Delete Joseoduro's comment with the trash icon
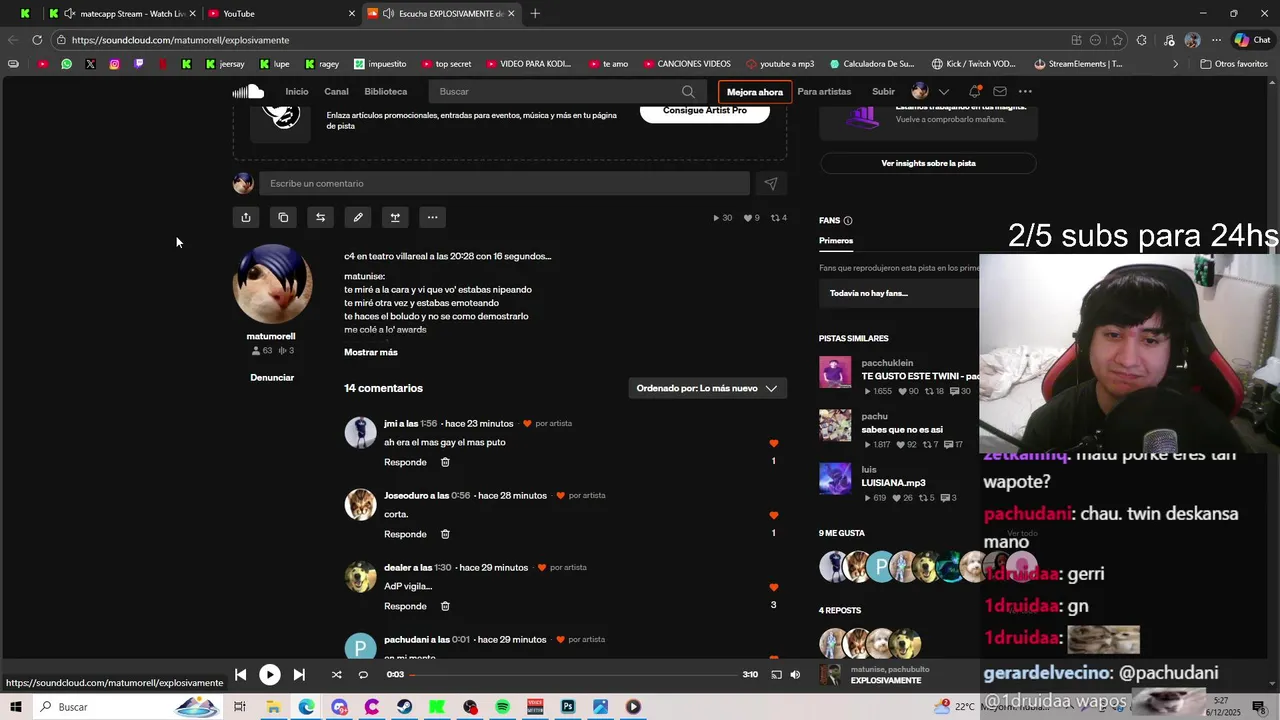This screenshot has width=1280, height=720. coord(445,534)
